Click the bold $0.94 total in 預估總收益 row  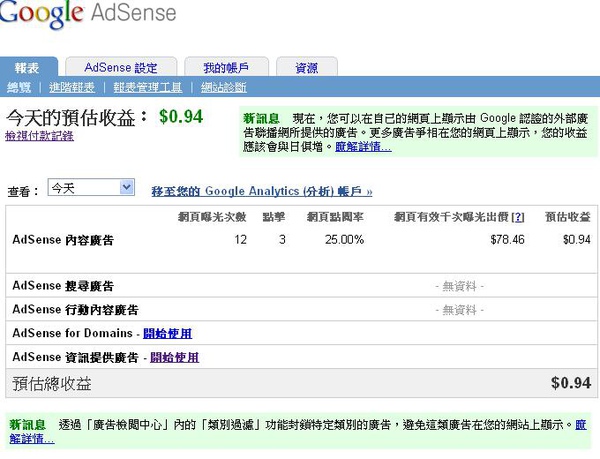coord(571,383)
